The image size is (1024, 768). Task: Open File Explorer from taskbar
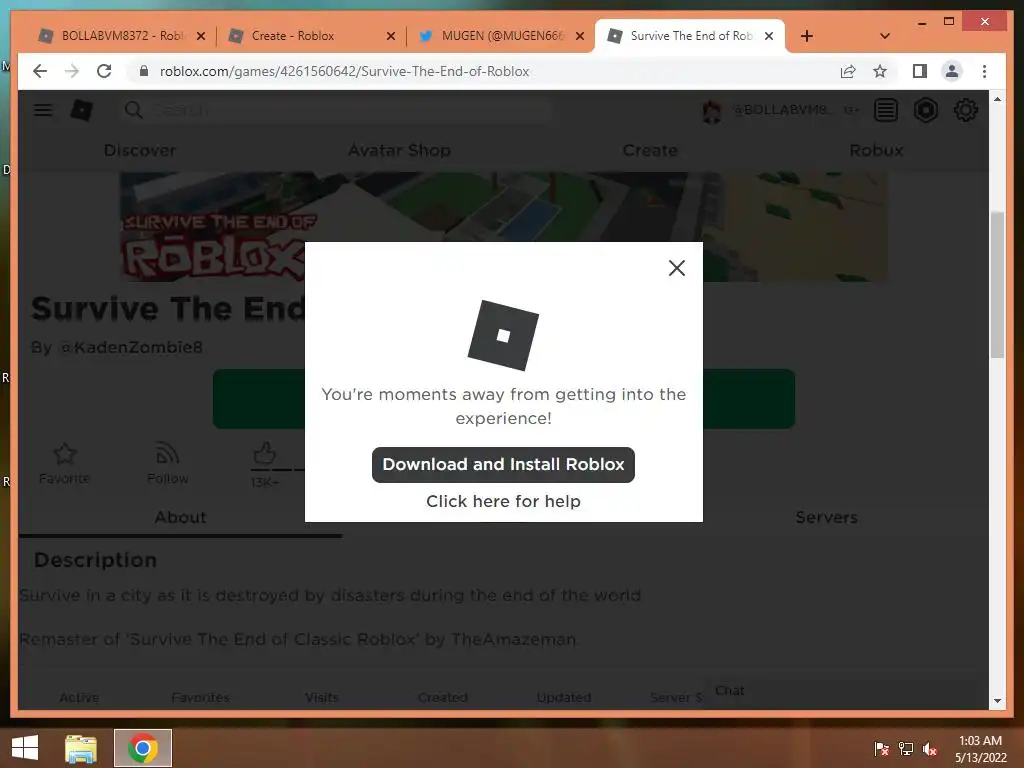[81, 748]
